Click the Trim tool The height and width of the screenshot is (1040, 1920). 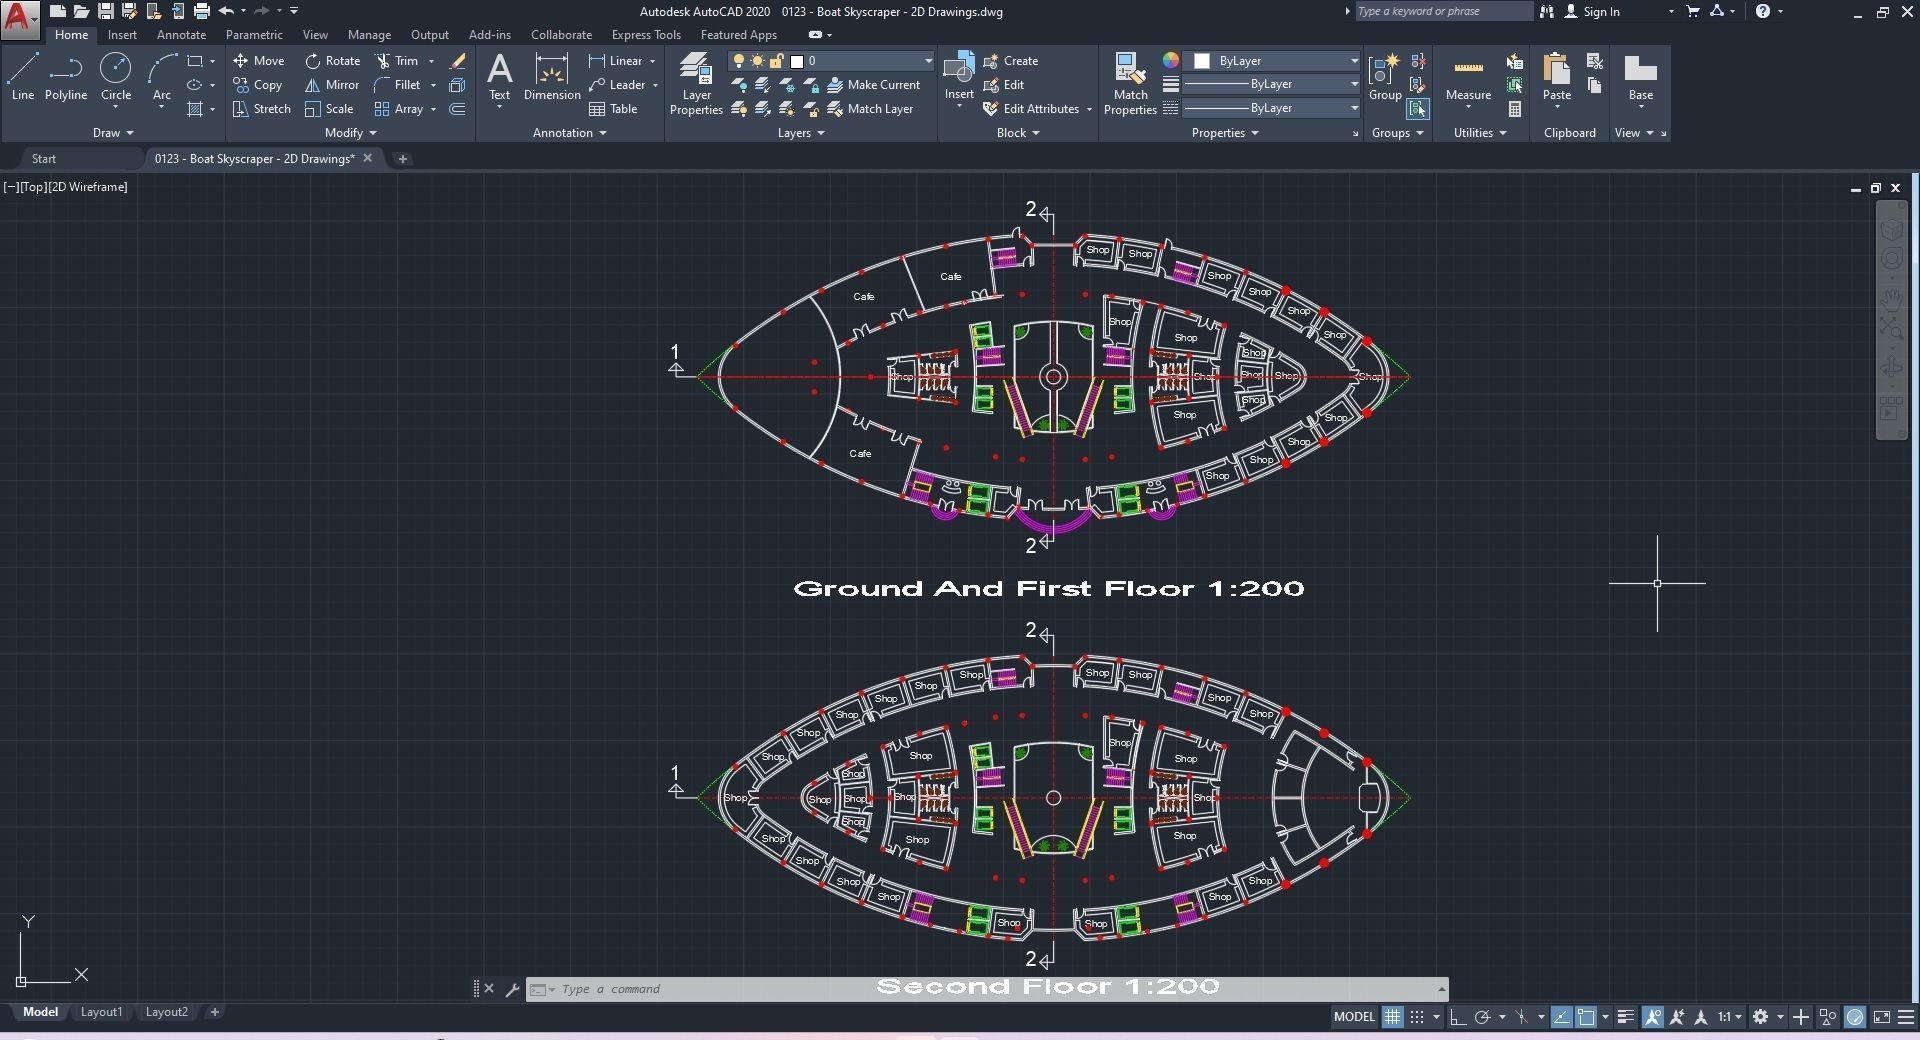point(397,61)
